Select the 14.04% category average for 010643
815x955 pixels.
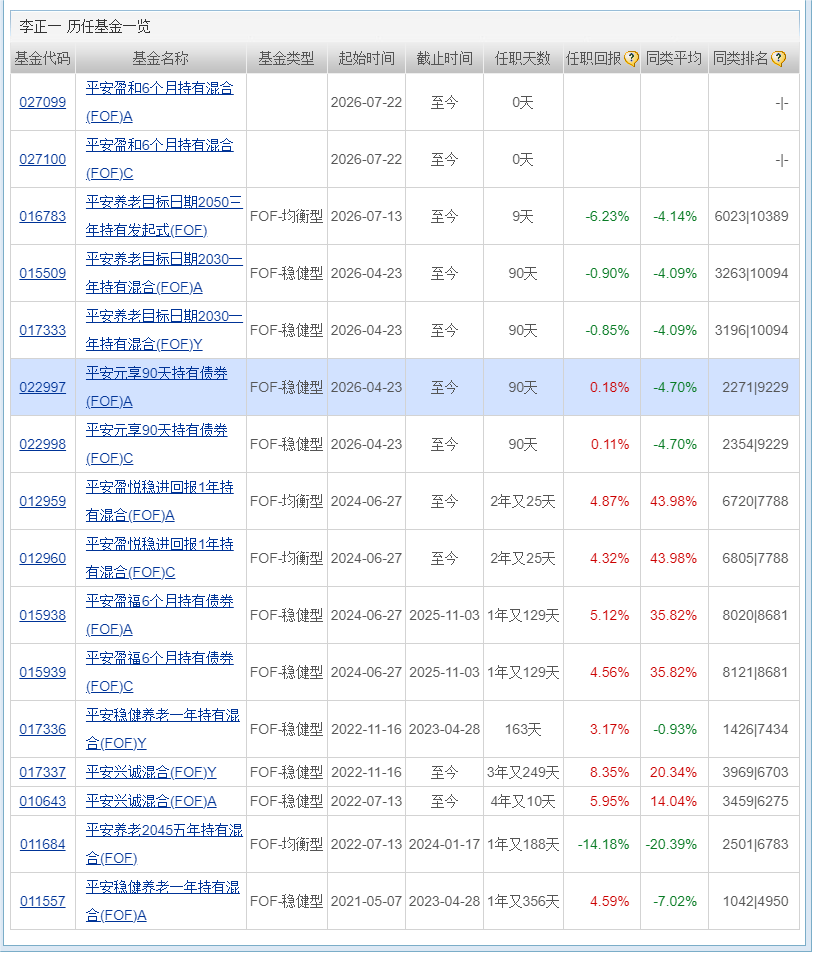click(673, 802)
